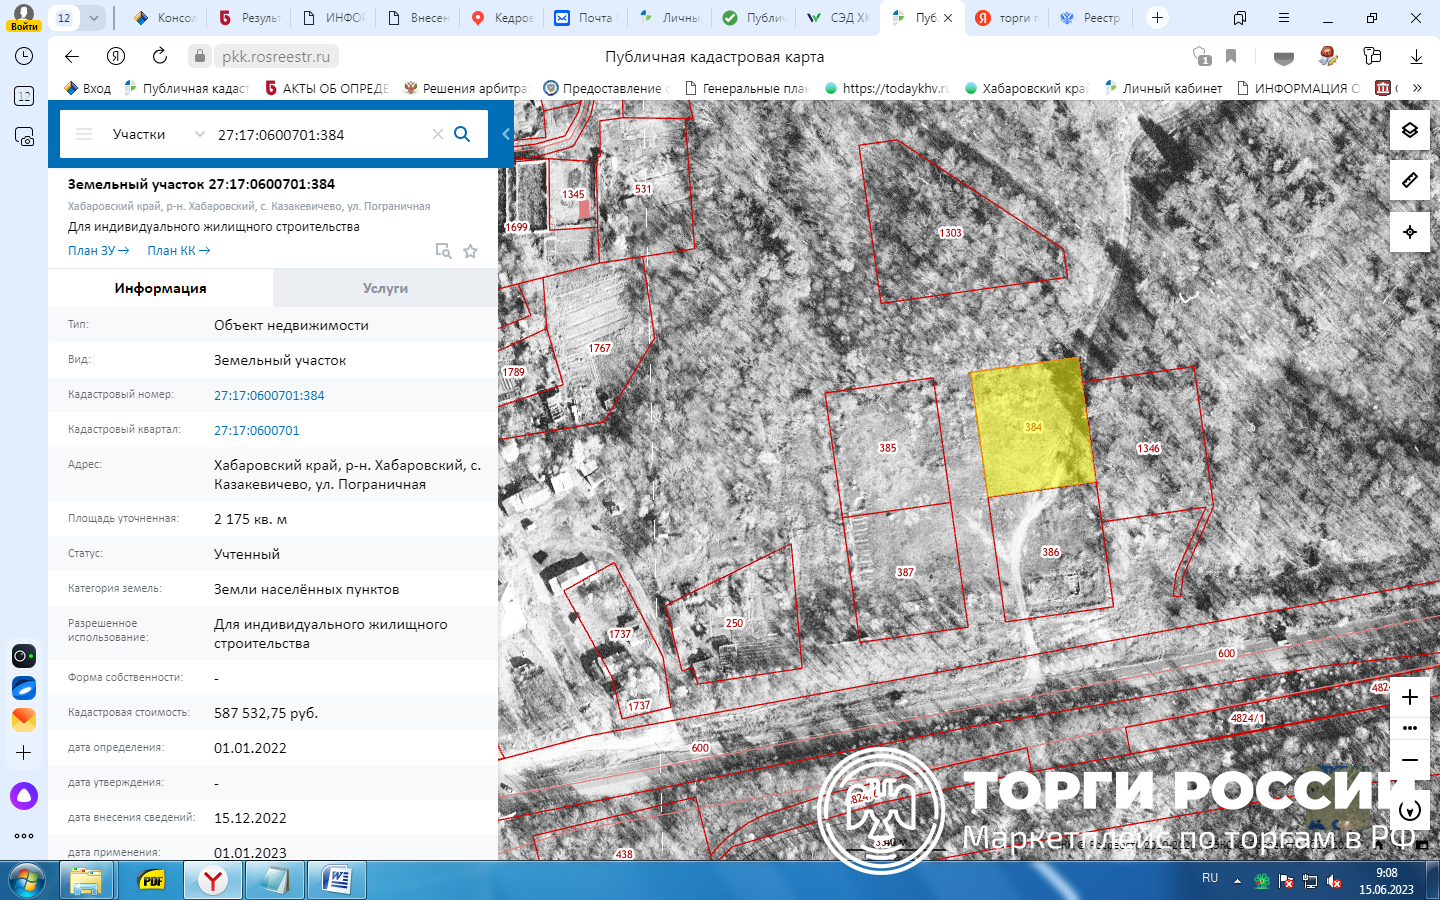Open the browser sidebar profile Войти icon

click(x=24, y=17)
